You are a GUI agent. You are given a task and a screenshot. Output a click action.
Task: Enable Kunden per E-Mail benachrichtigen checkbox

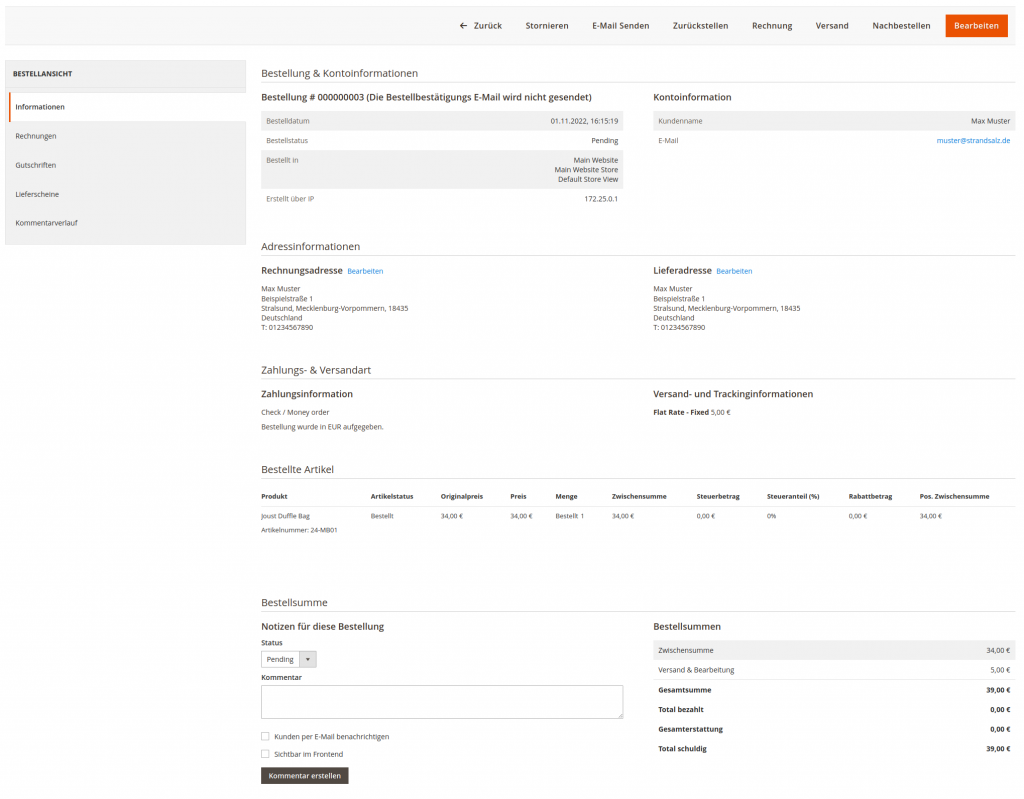pyautogui.click(x=265, y=736)
